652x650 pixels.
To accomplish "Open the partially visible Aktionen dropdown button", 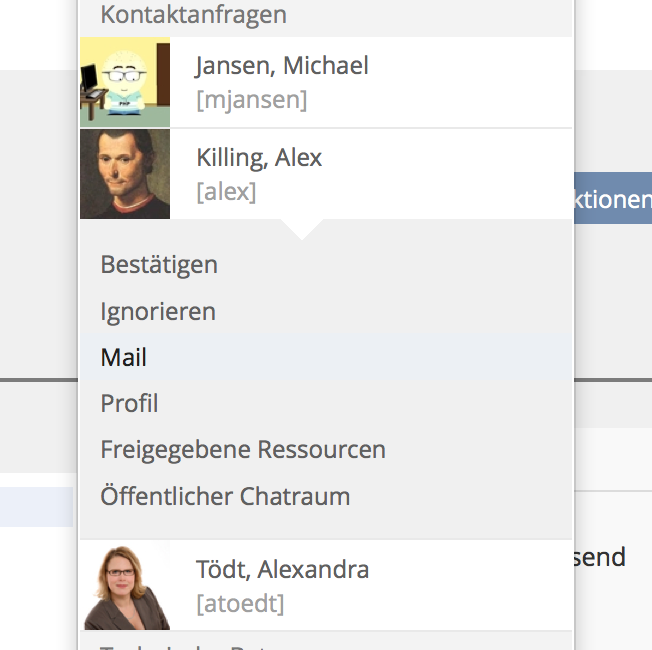I will click(x=612, y=199).
